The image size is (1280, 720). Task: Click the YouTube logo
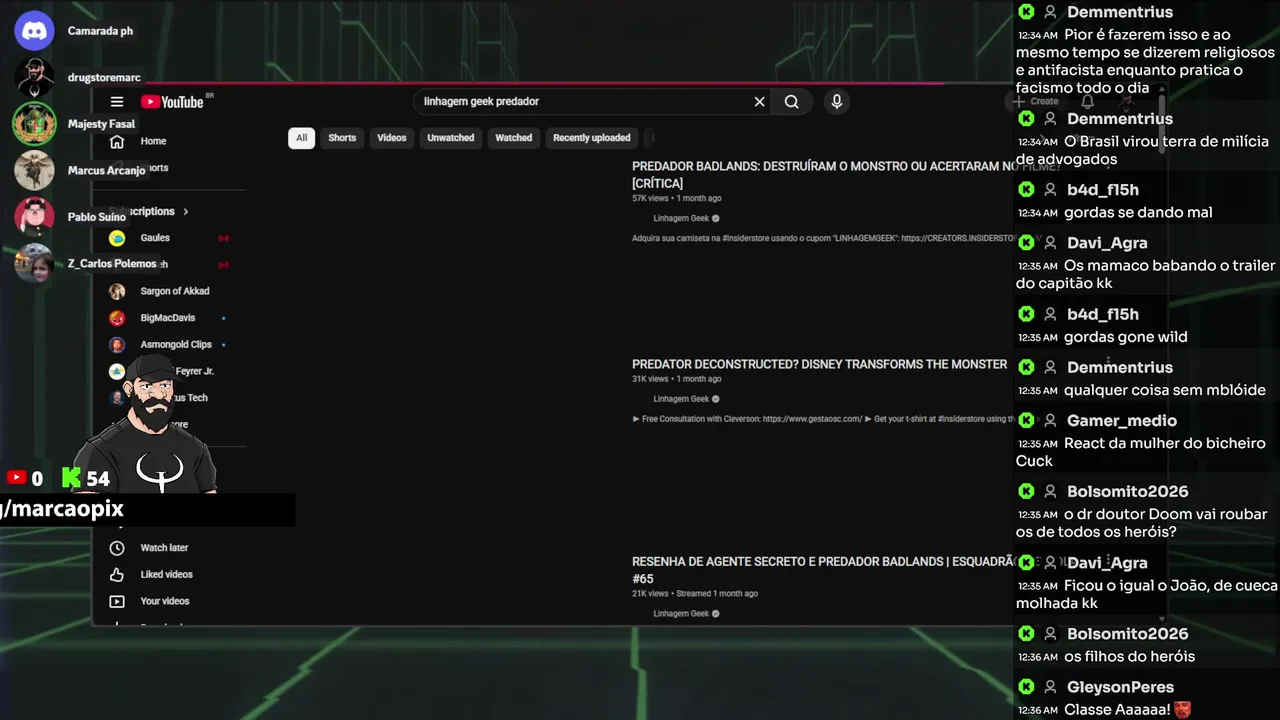click(x=172, y=102)
